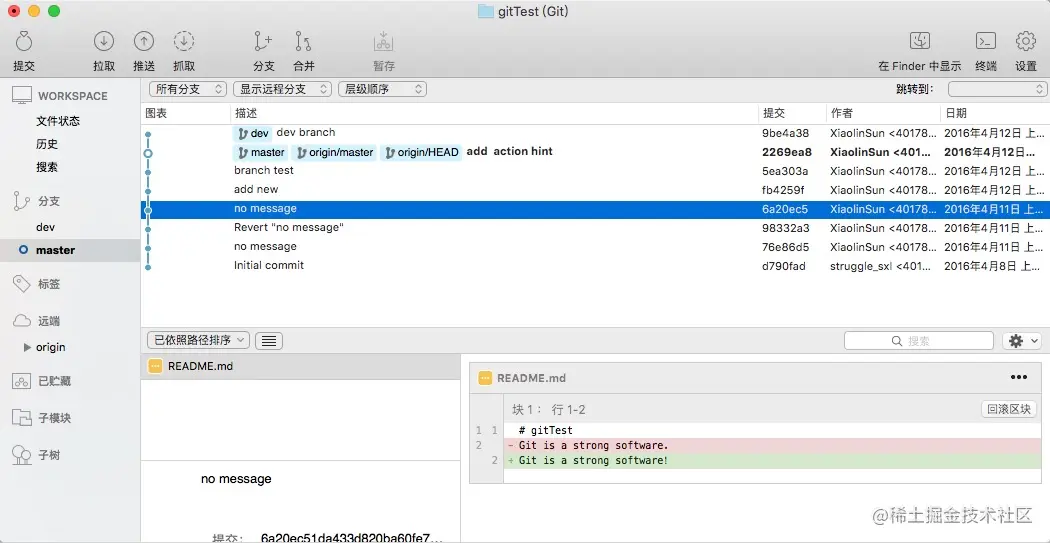Click the master branch label badge
This screenshot has width=1050, height=543.
pyautogui.click(x=261, y=153)
